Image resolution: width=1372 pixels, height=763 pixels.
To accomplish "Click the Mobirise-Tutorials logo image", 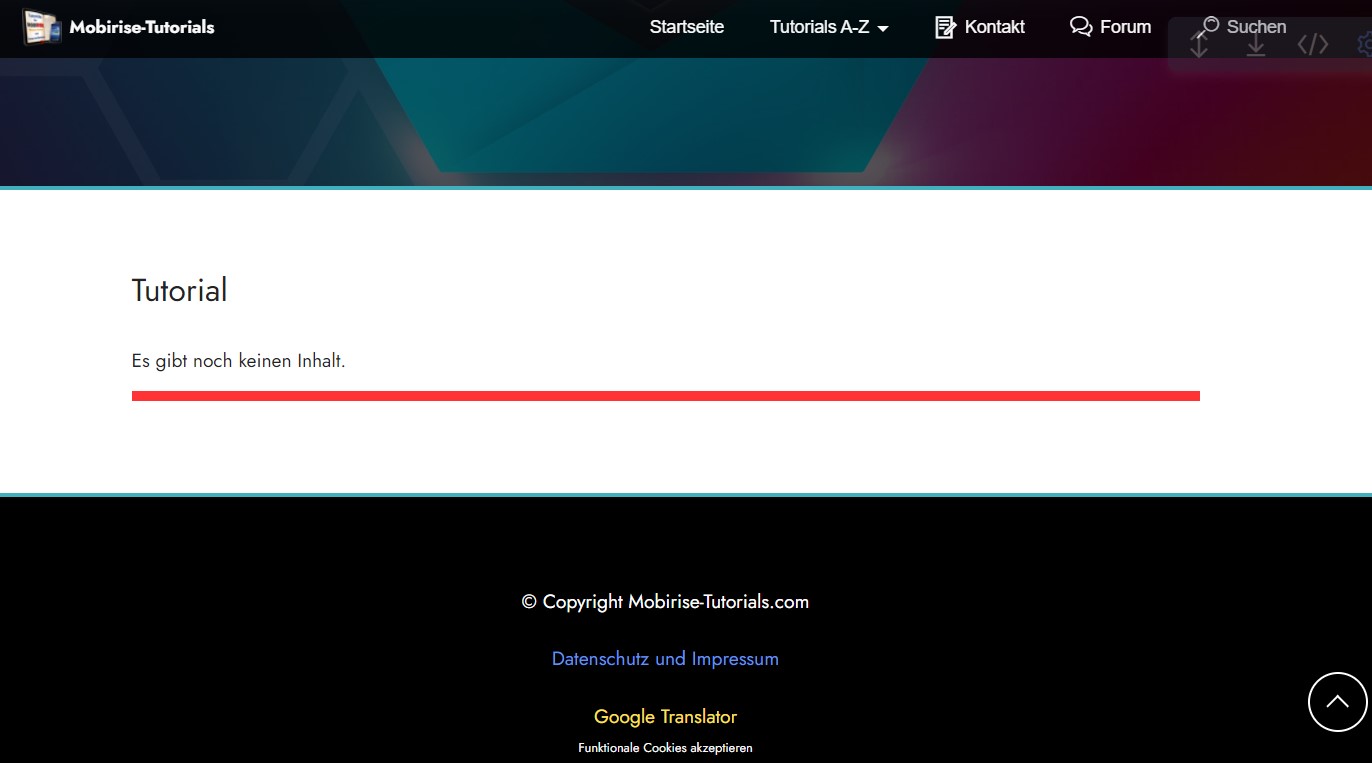I will coord(42,27).
